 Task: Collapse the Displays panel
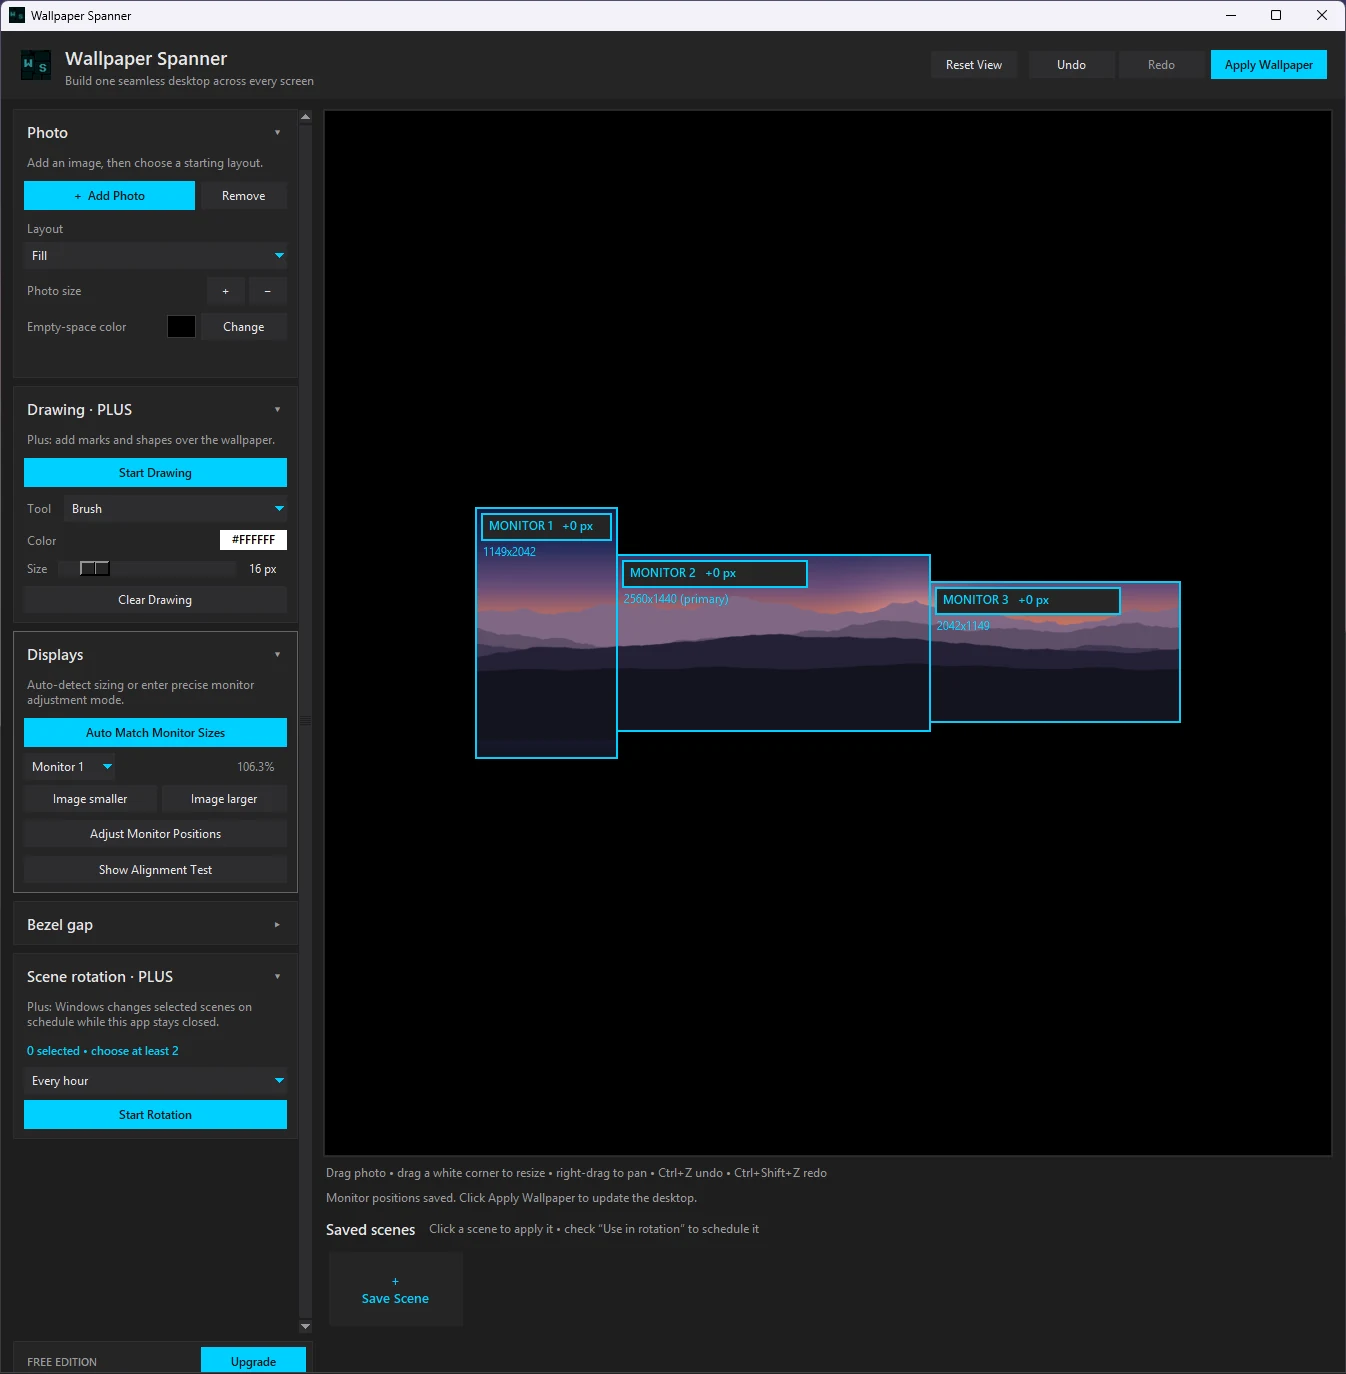[x=277, y=655]
